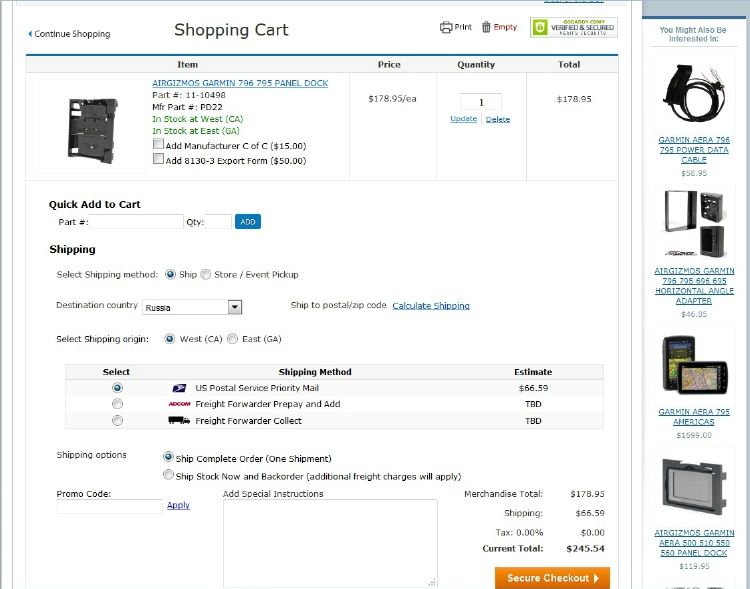Click the Continue Shopping link
The width and height of the screenshot is (750, 589).
(72, 34)
